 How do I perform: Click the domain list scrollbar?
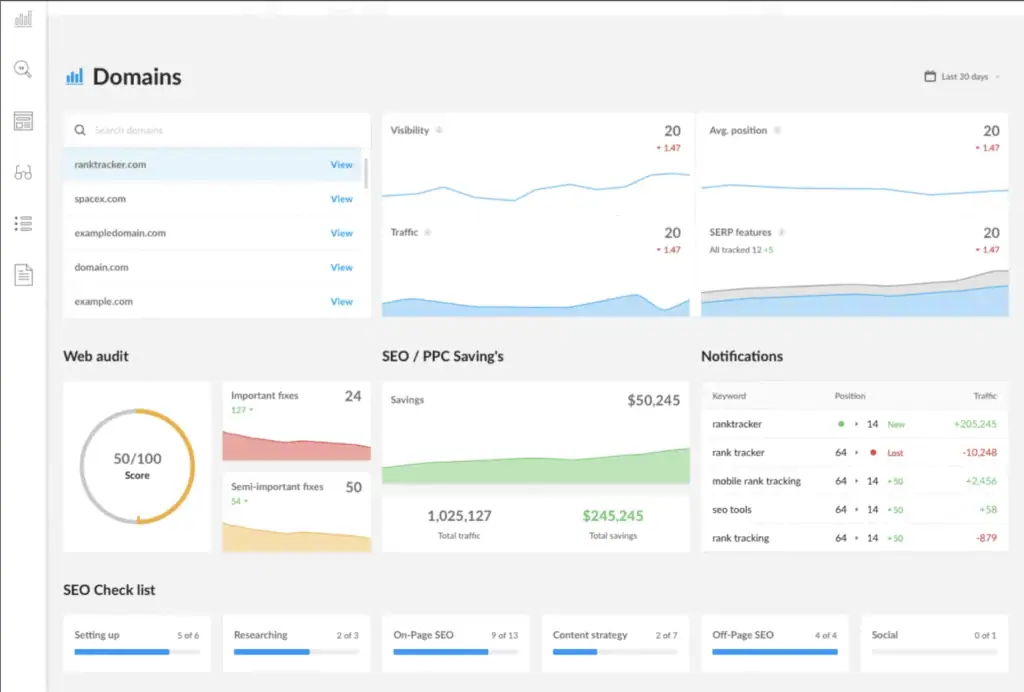pos(365,173)
